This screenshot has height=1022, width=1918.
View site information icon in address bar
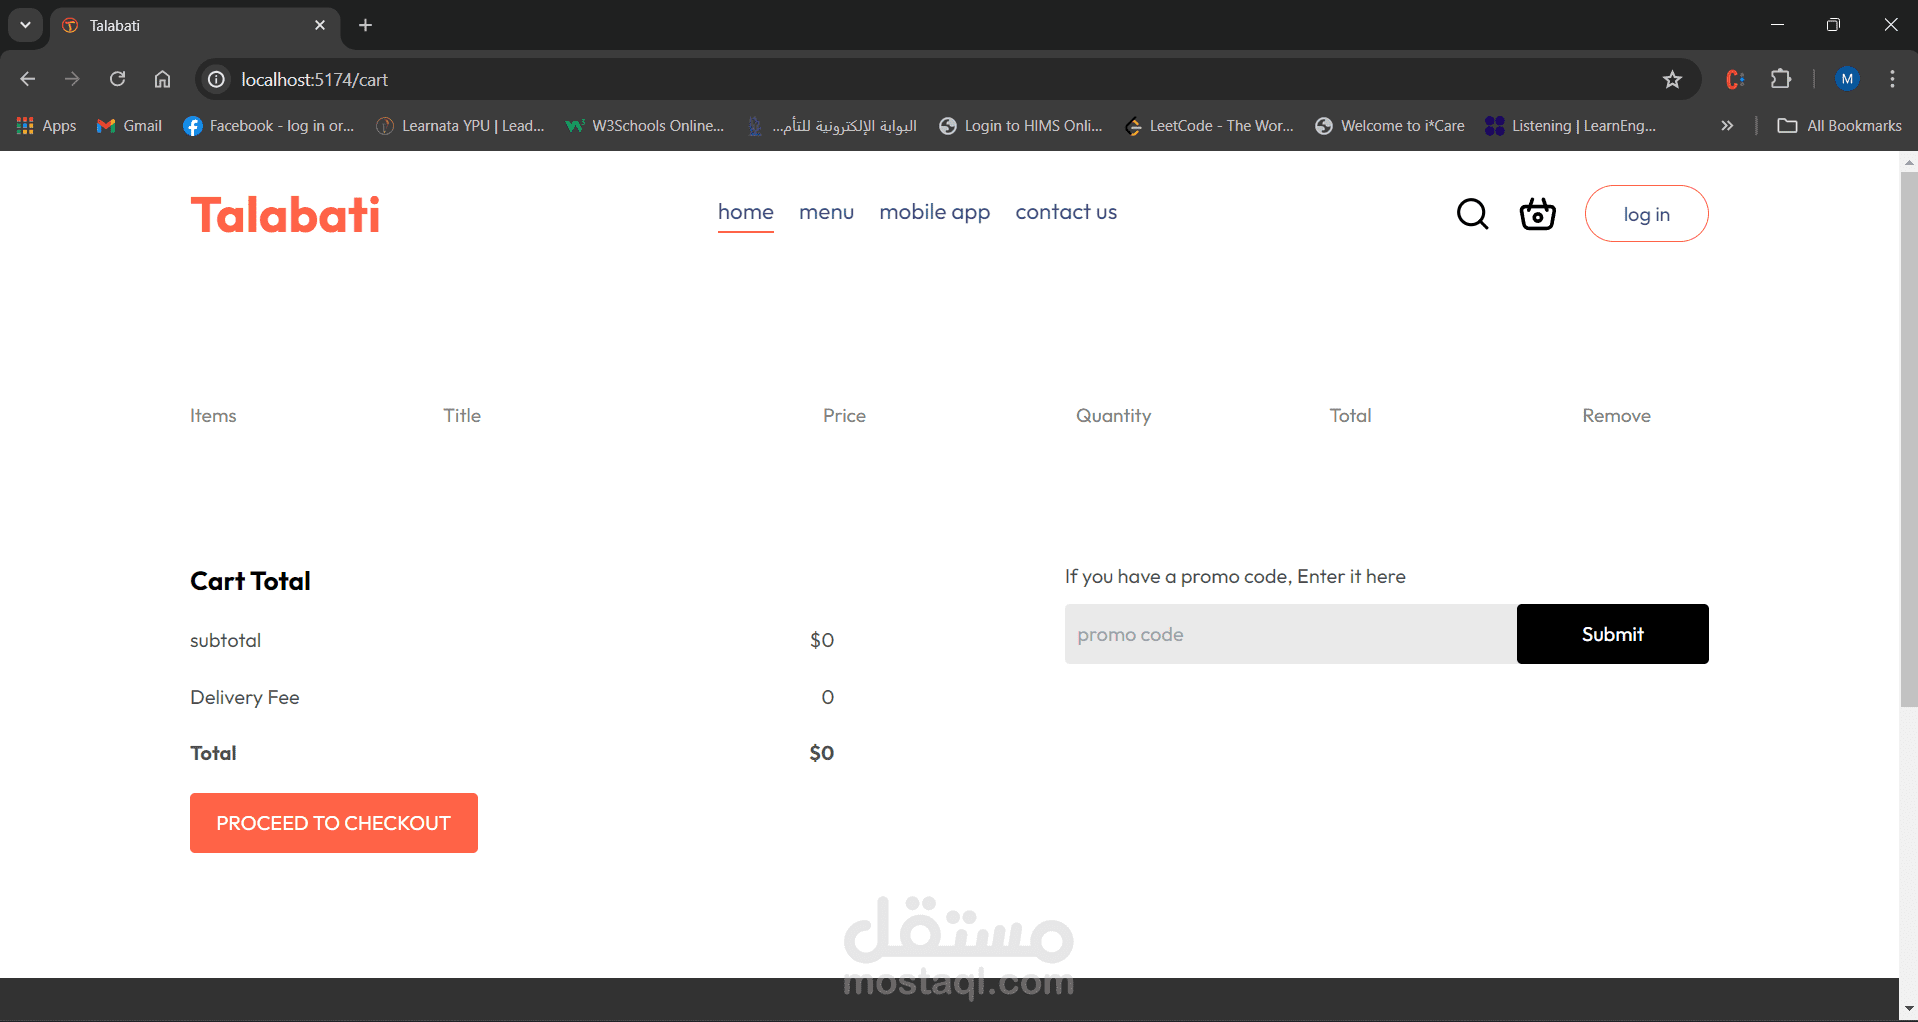[x=216, y=79]
